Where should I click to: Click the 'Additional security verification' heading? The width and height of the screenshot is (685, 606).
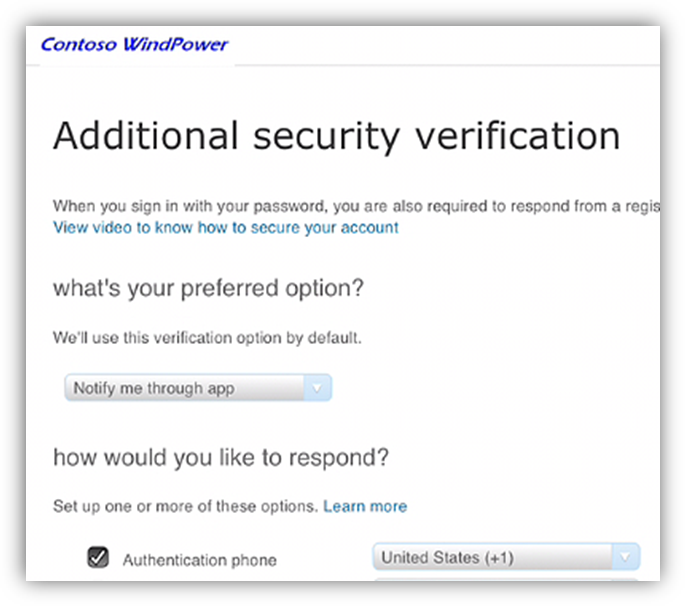(x=336, y=135)
